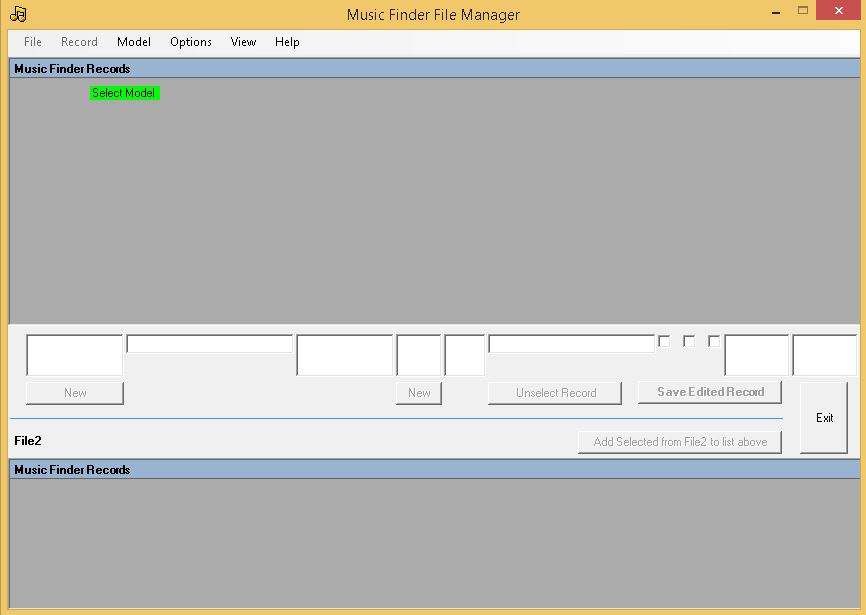Open the Record menu

pos(78,42)
